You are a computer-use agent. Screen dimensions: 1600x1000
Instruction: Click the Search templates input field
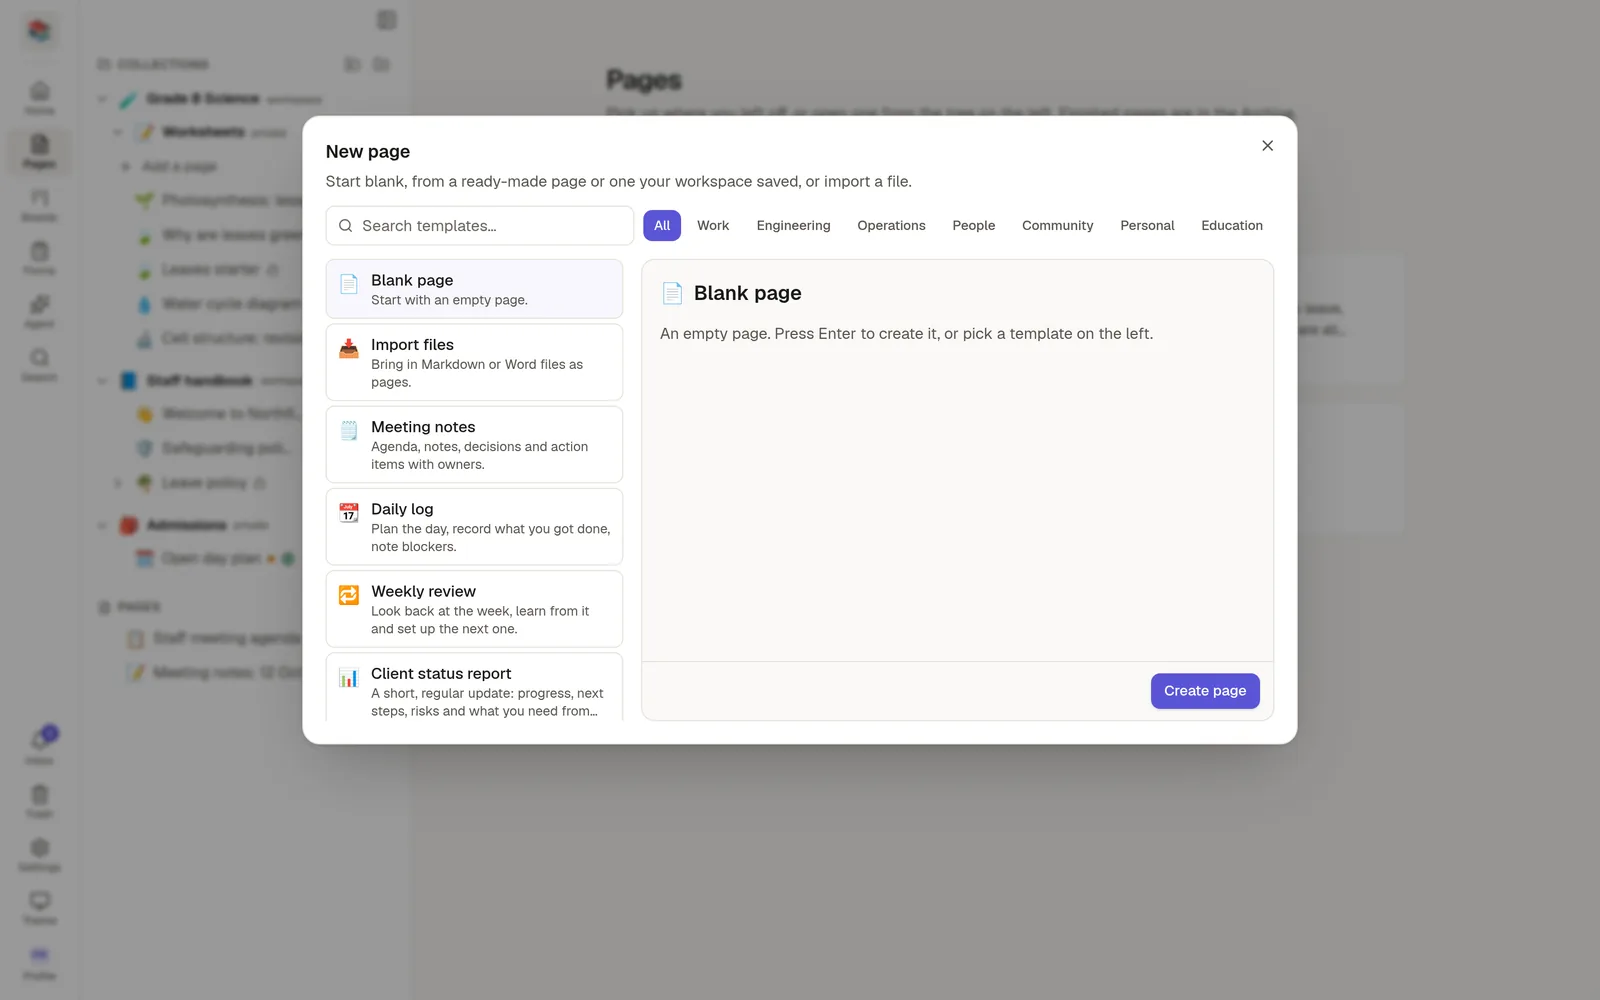[x=480, y=226]
